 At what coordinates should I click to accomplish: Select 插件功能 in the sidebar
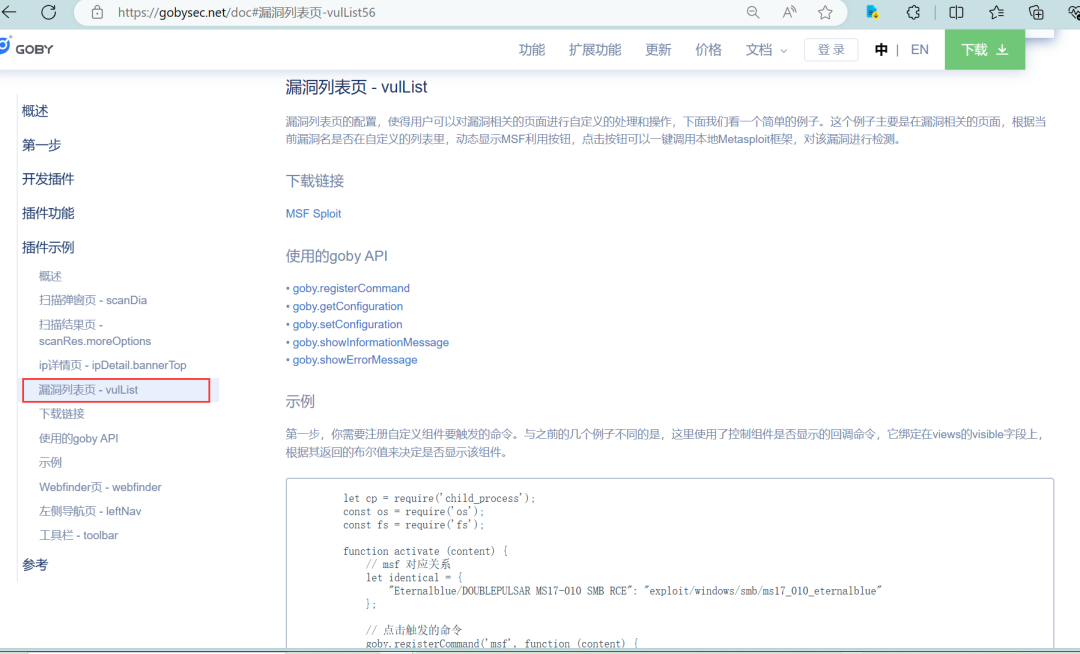pos(48,213)
